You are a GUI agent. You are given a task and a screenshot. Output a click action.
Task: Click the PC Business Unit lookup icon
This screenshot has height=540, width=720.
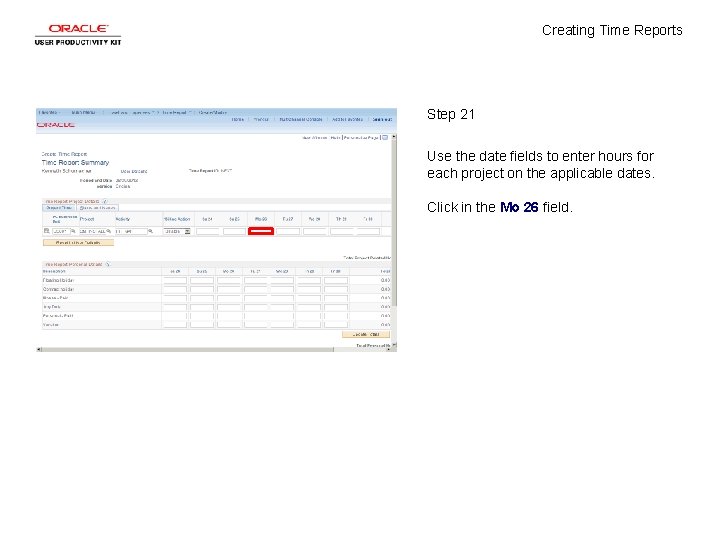click(x=73, y=231)
